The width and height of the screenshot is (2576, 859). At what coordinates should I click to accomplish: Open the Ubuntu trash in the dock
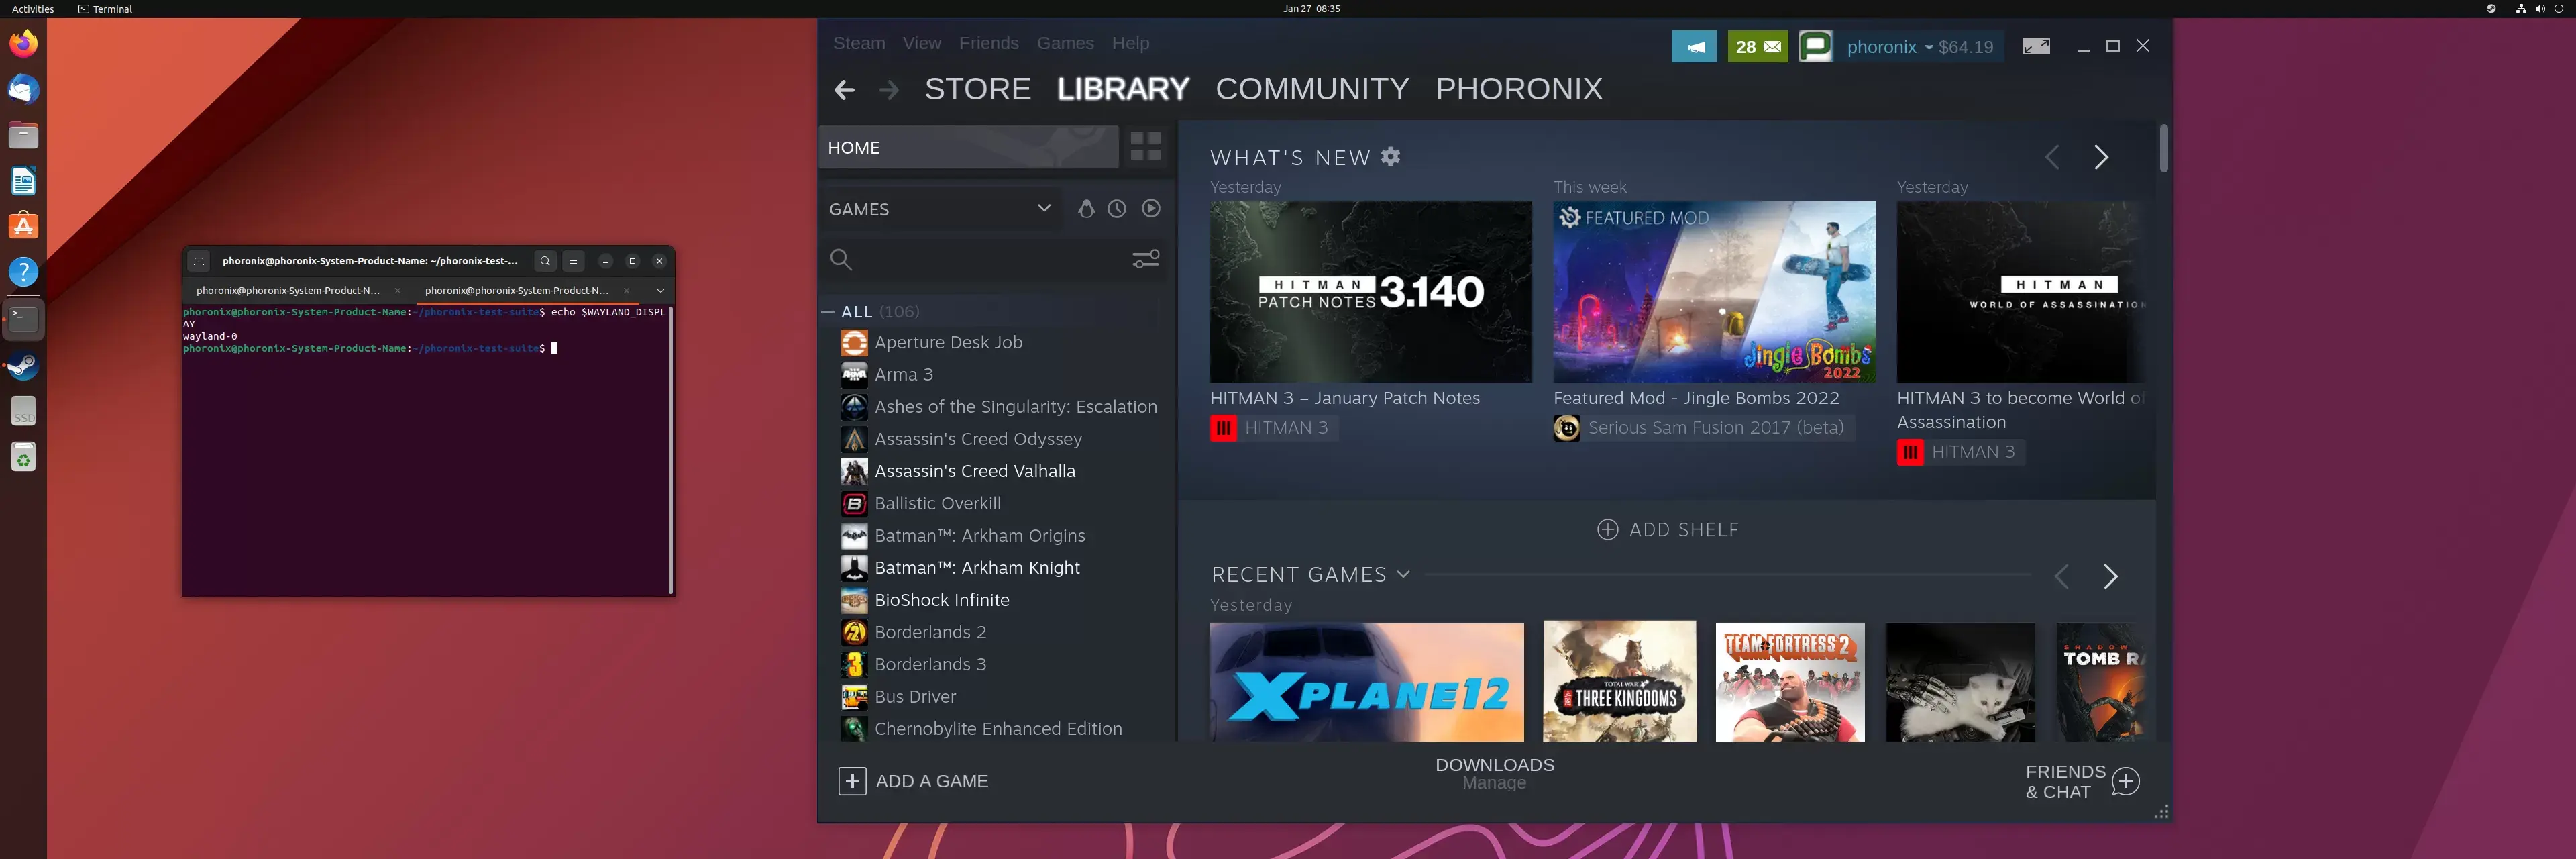(23, 458)
